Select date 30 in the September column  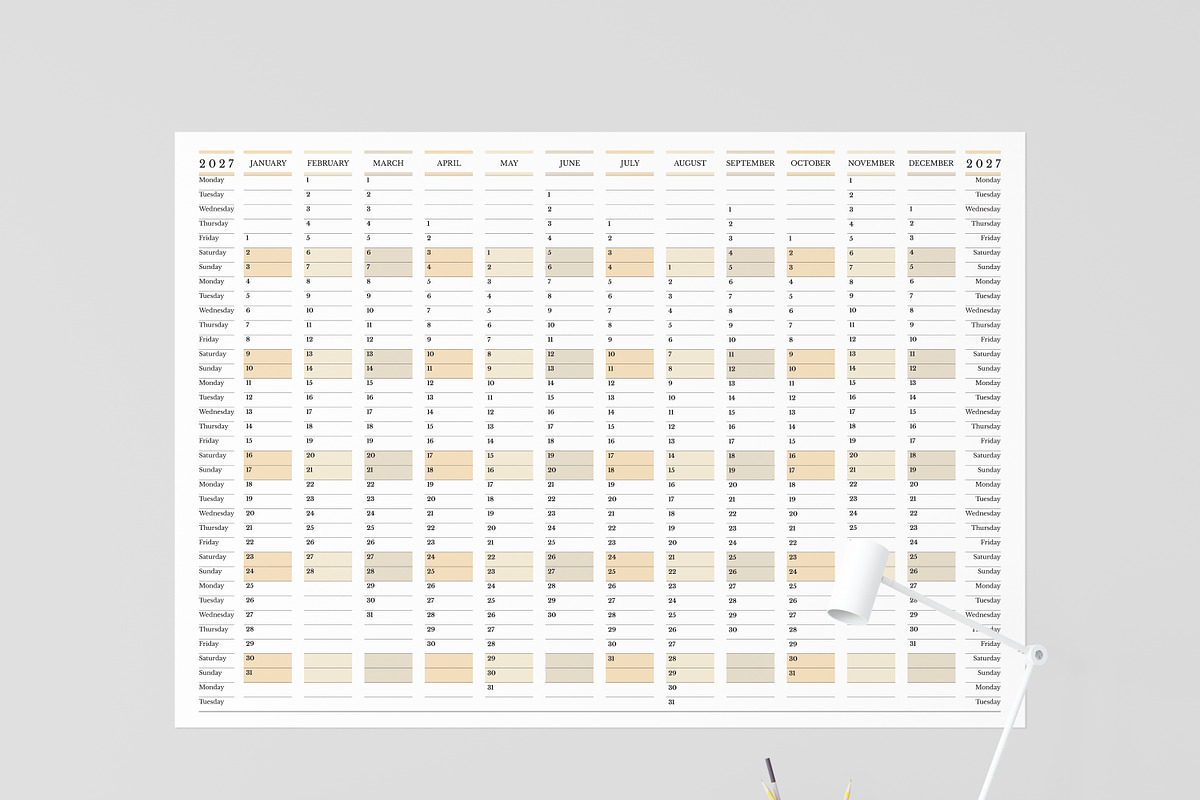click(733, 629)
